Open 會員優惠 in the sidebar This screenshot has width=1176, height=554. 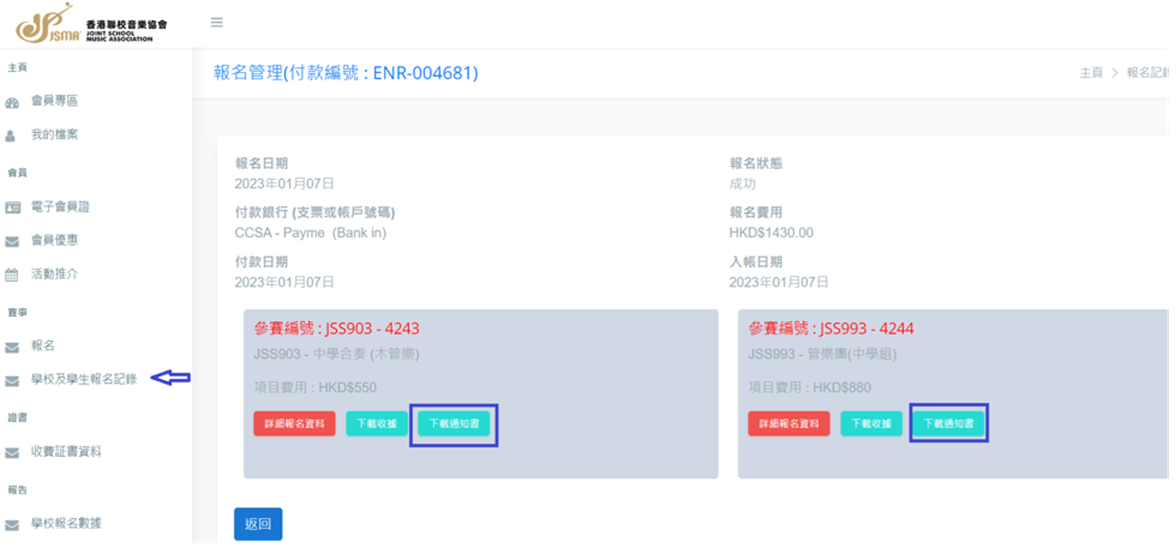54,240
